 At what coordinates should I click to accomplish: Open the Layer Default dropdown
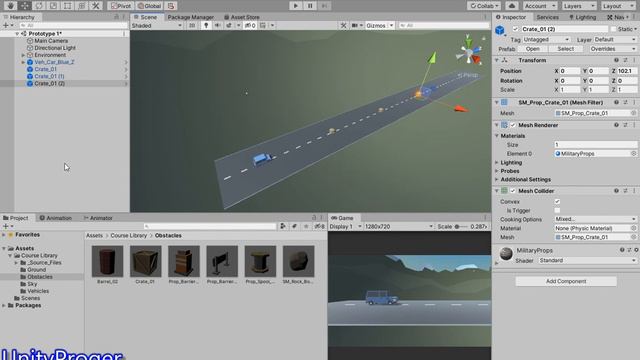(615, 40)
